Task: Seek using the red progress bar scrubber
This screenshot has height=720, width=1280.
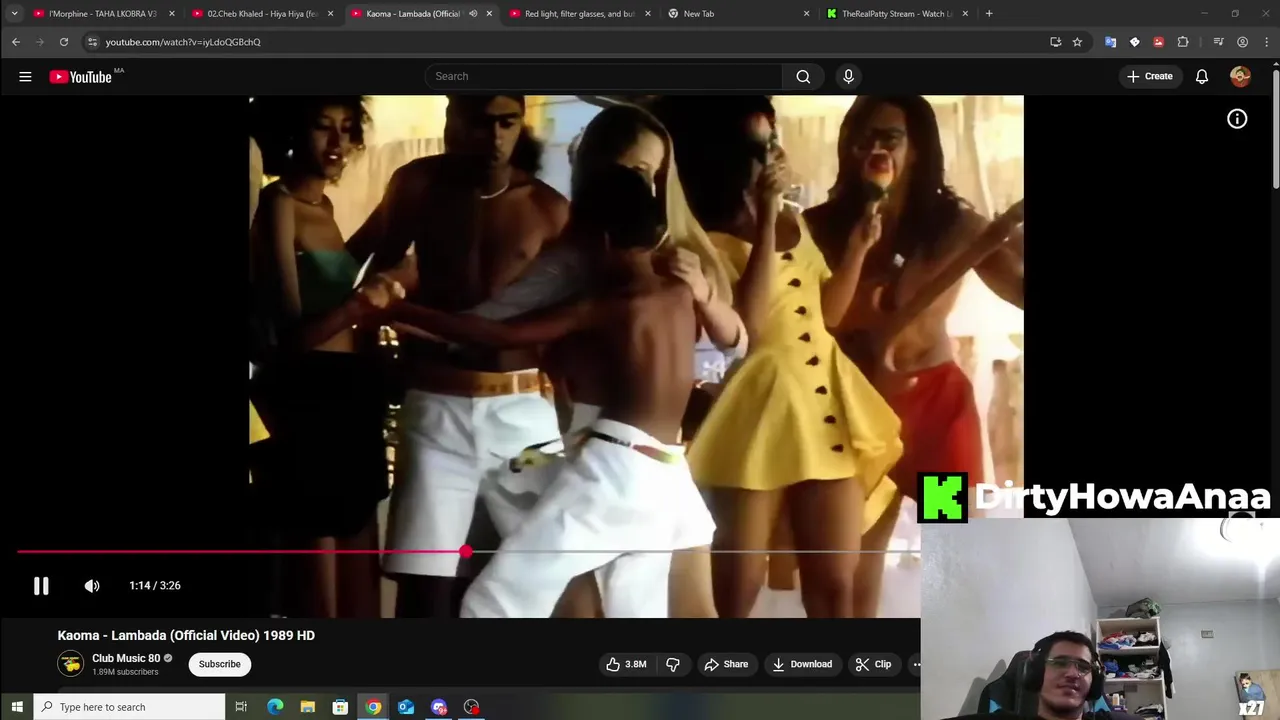Action: pyautogui.click(x=466, y=551)
